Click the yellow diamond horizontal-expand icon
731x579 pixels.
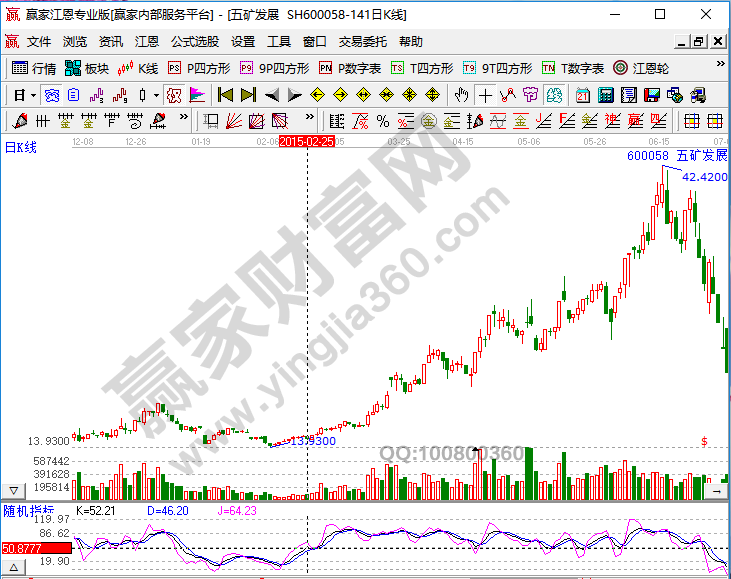pos(363,95)
